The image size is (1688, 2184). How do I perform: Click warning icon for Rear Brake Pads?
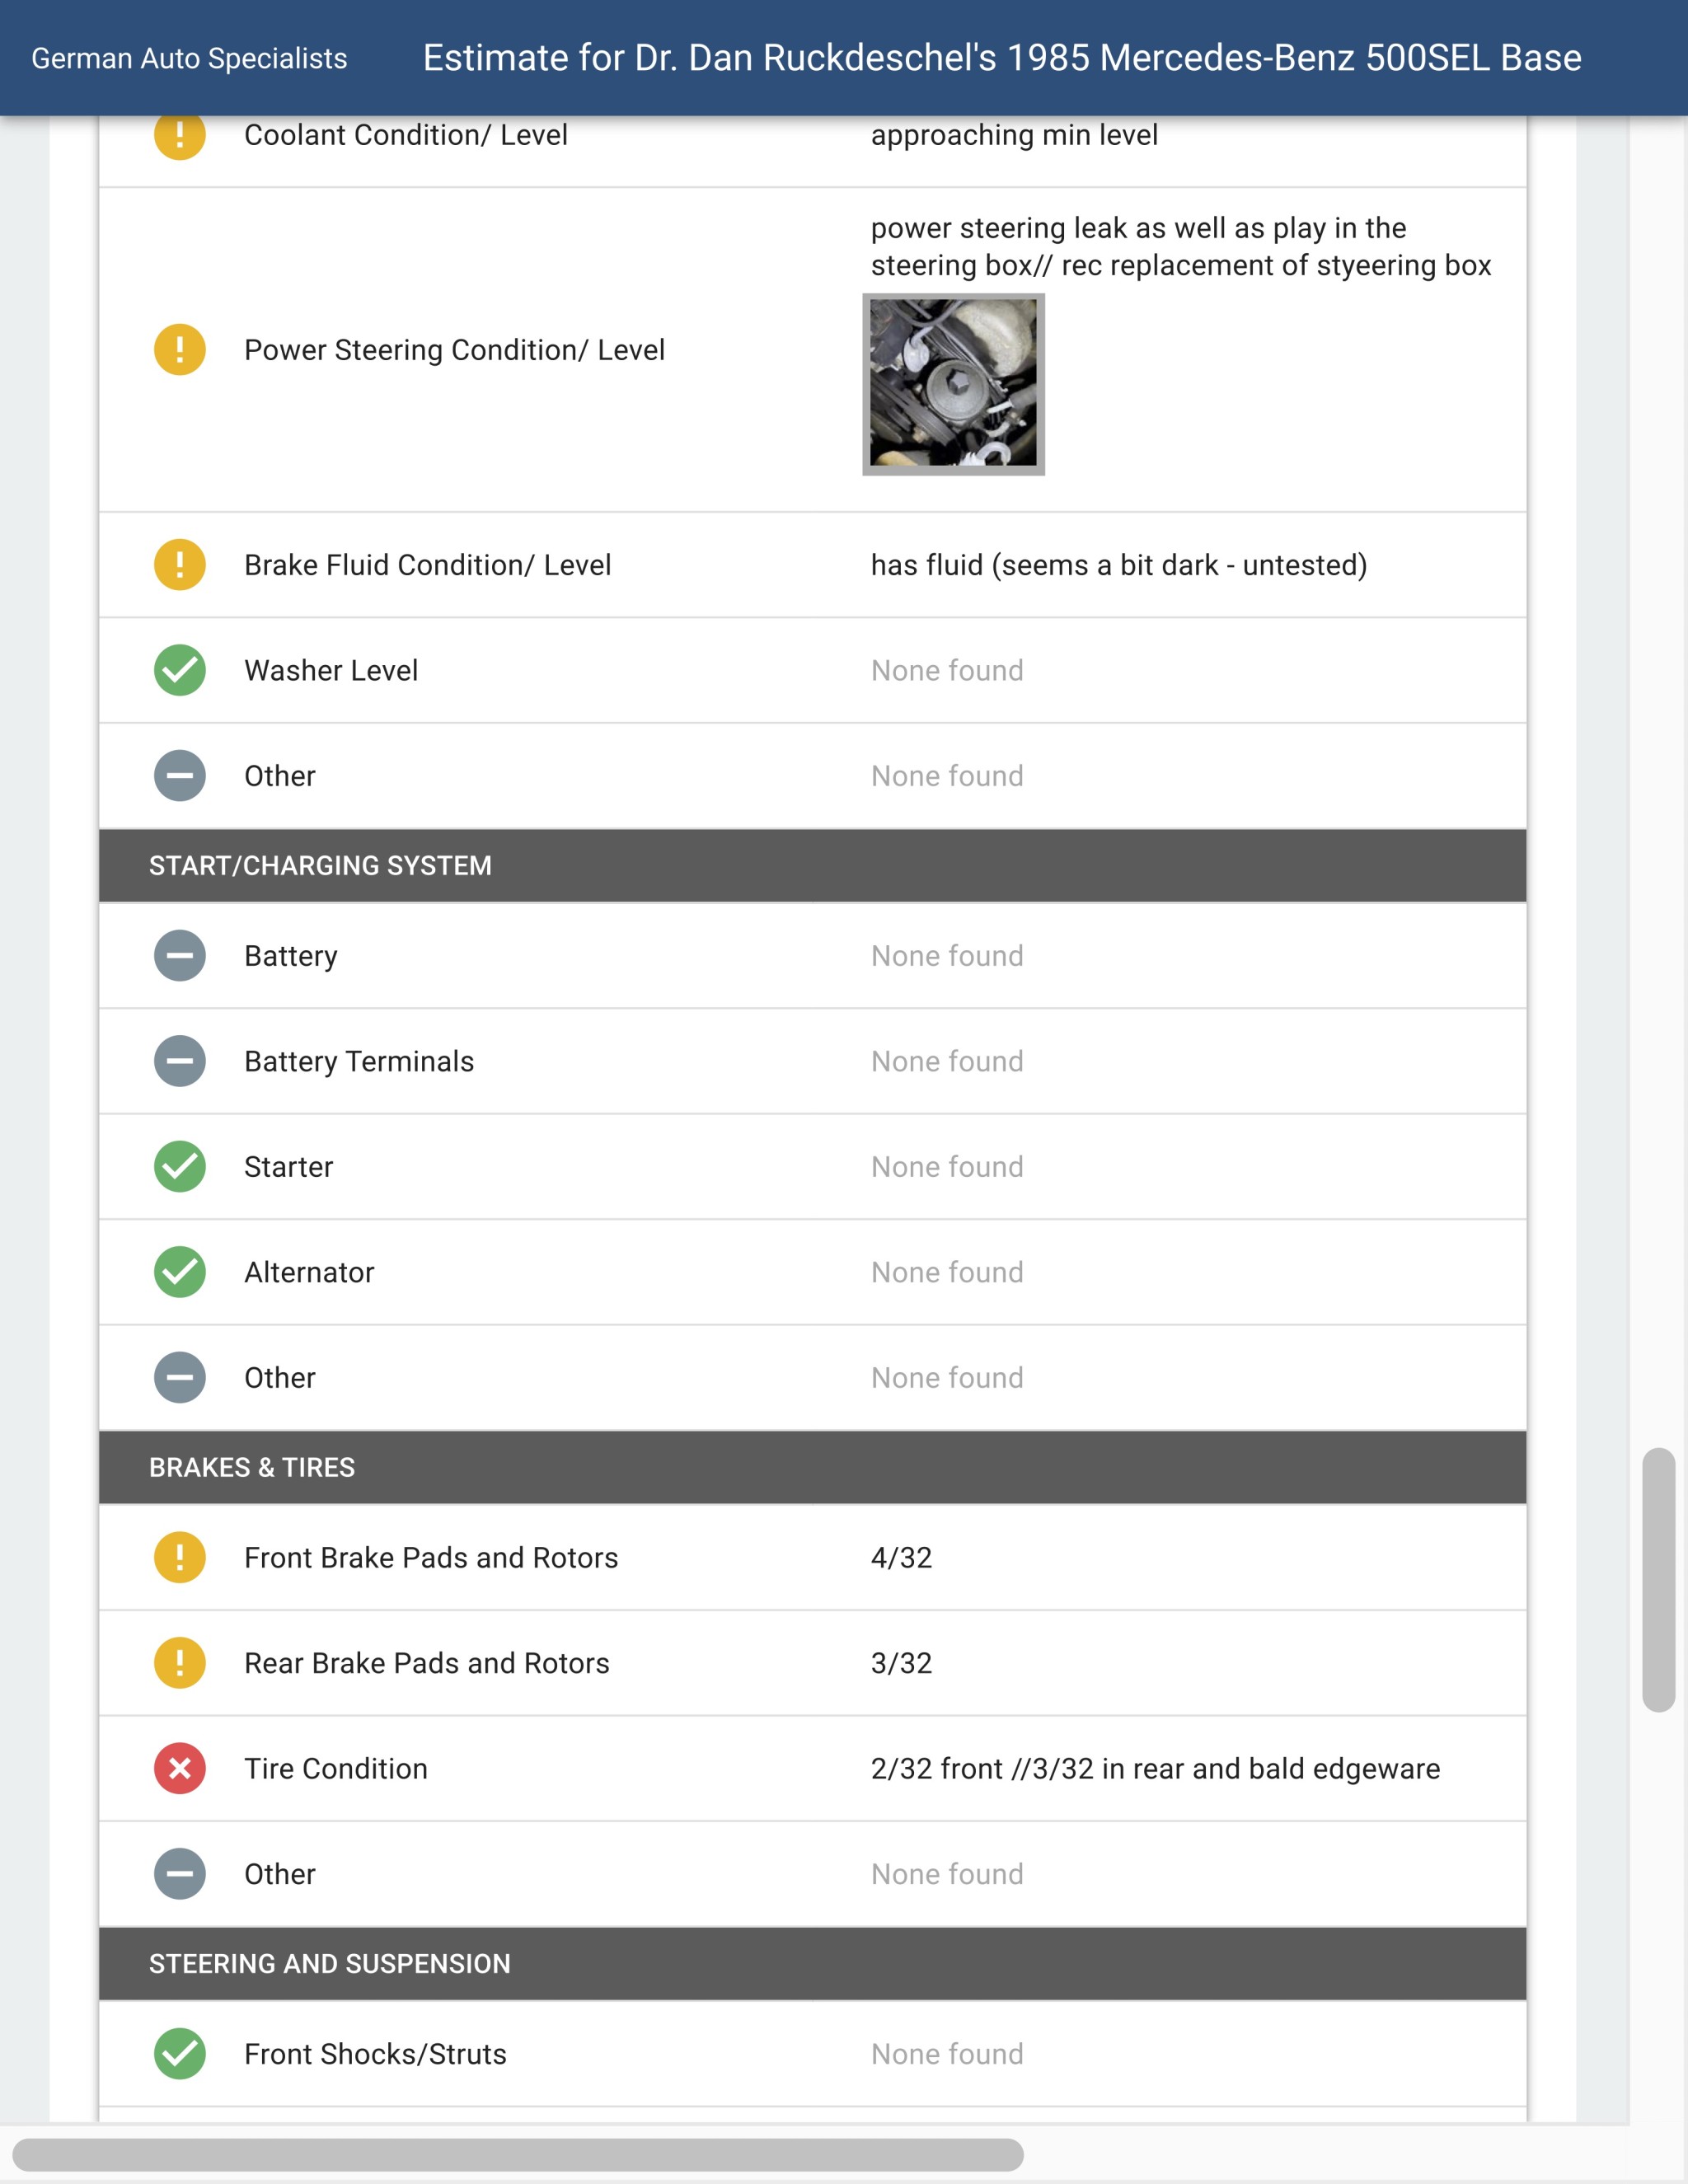pos(180,1663)
